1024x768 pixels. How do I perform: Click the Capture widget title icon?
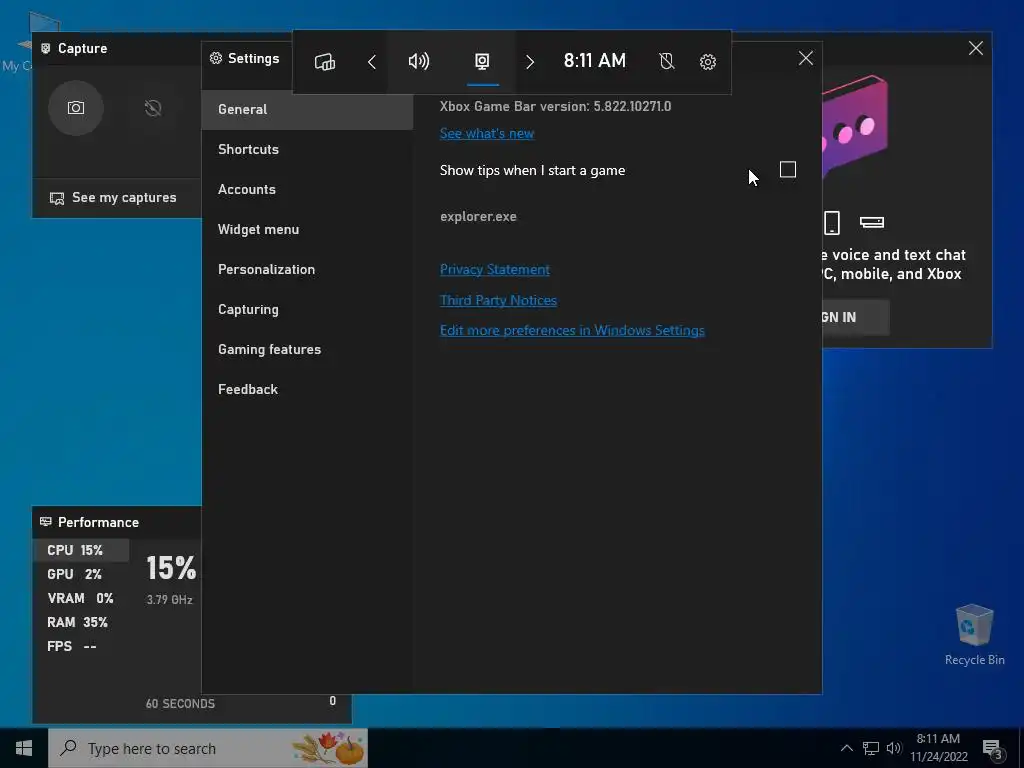[46, 48]
